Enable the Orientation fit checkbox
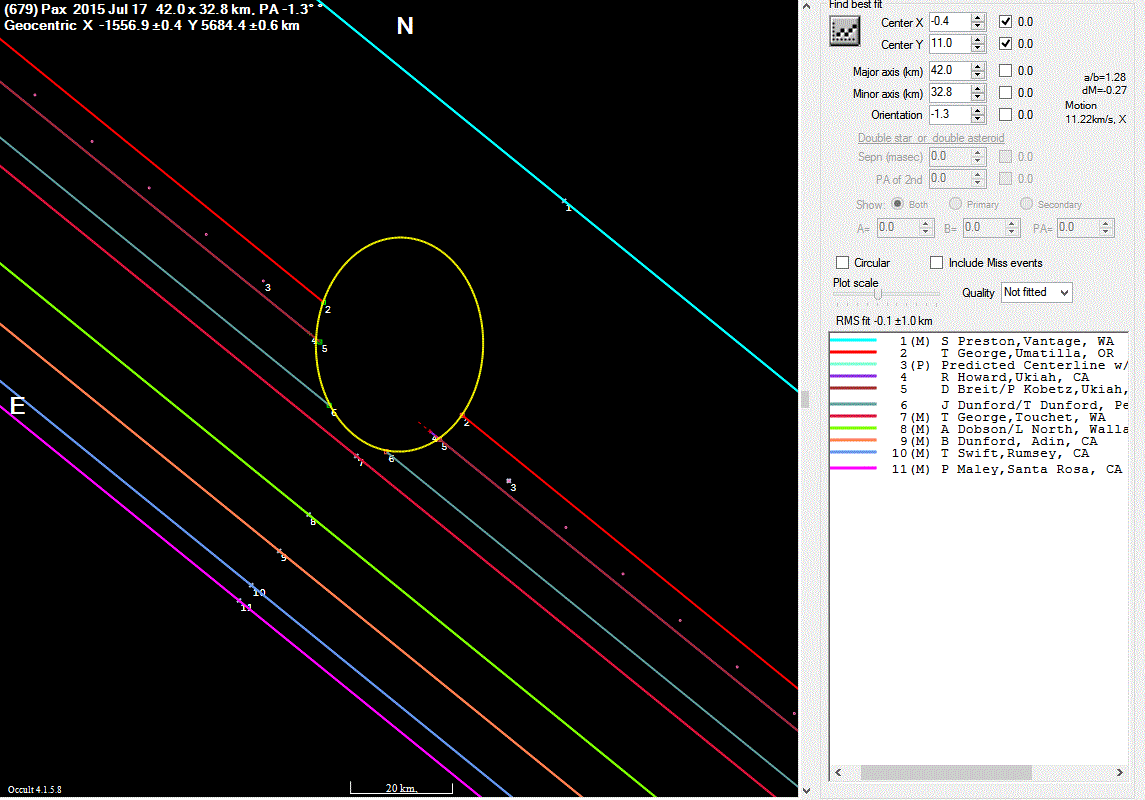The image size is (1145, 800). (1006, 115)
